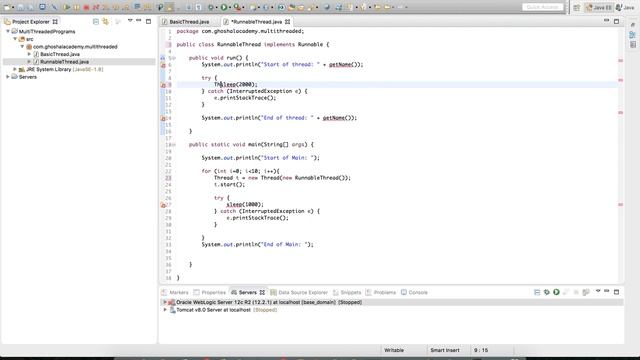Collapse the MultiThreadedPrograms project node
640x360 pixels.
coord(8,31)
